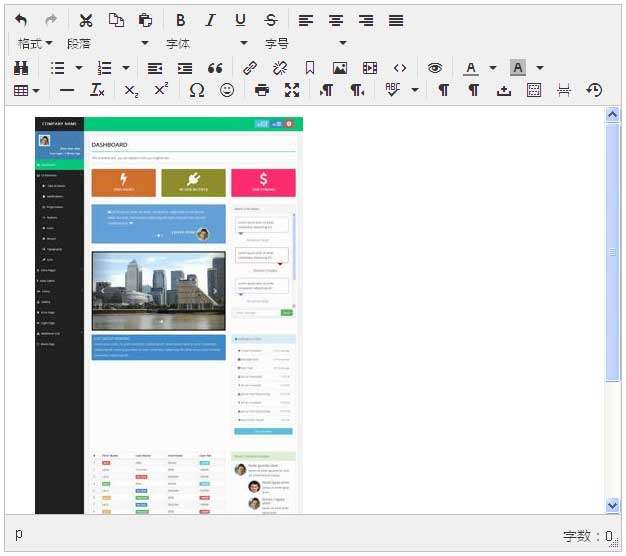The height and width of the screenshot is (556, 626).
Task: Open the 格式 dropdown menu
Action: tap(35, 44)
